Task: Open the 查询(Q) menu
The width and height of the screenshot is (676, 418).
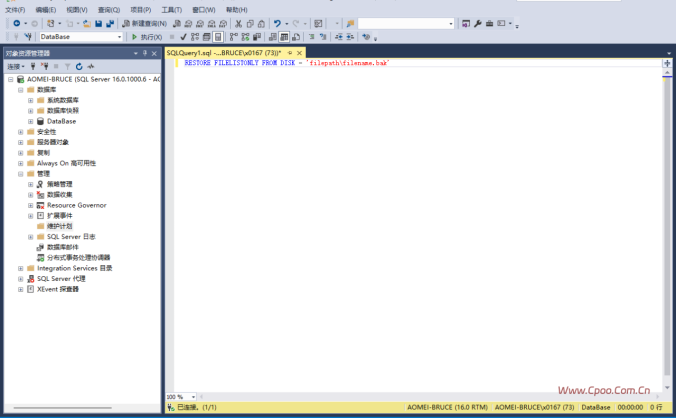Action: [x=109, y=9]
